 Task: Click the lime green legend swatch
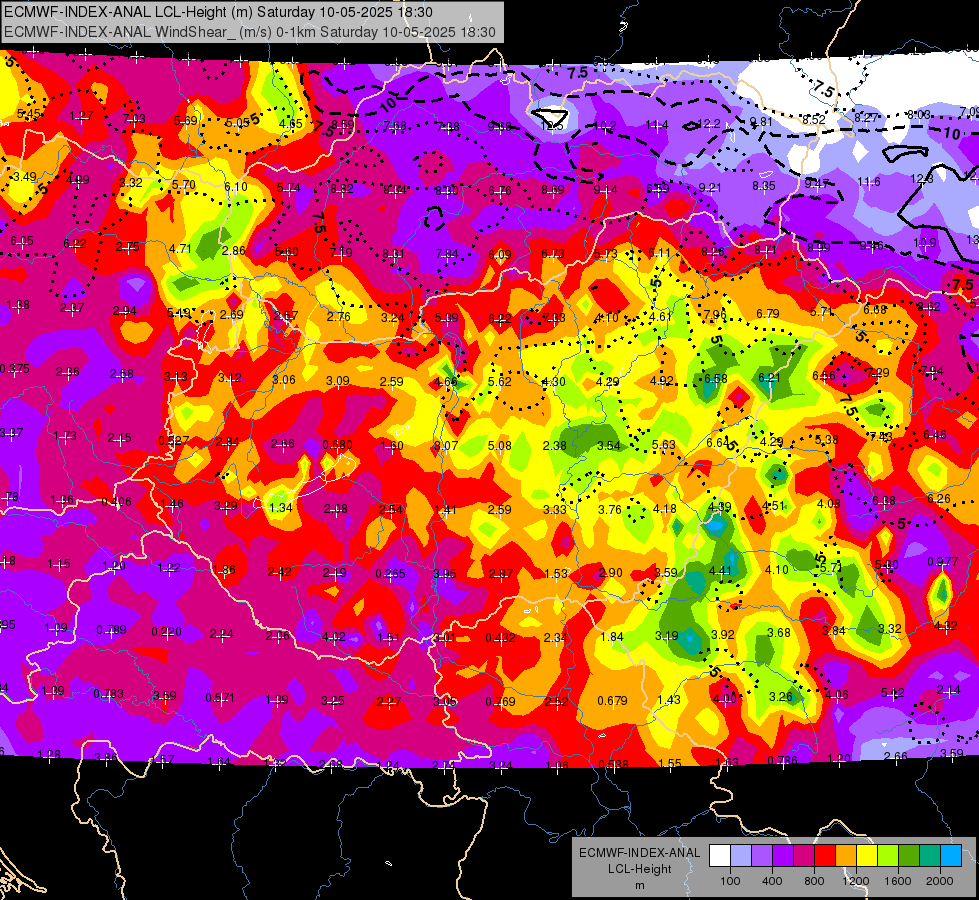click(888, 856)
